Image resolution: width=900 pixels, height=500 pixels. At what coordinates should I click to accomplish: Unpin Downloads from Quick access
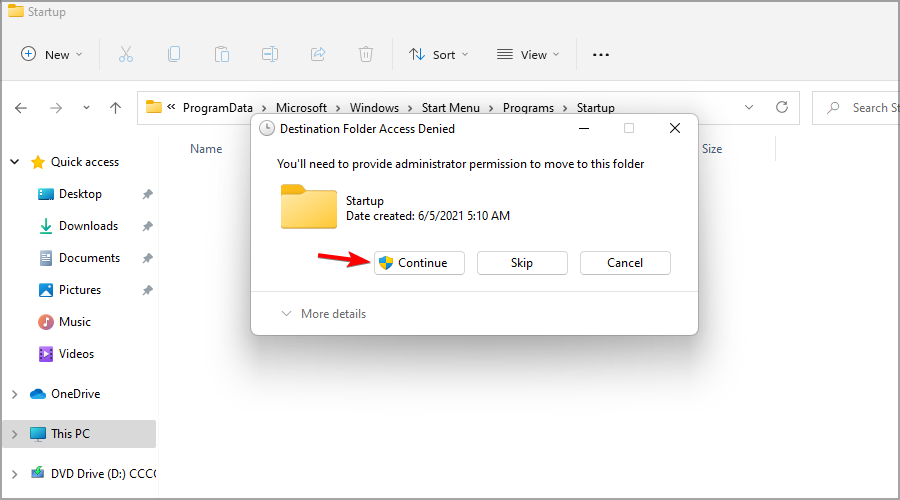(x=148, y=226)
